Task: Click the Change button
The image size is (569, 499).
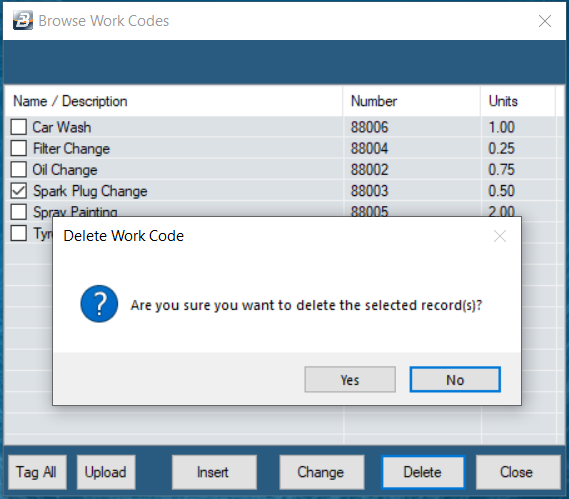Action: click(x=322, y=472)
